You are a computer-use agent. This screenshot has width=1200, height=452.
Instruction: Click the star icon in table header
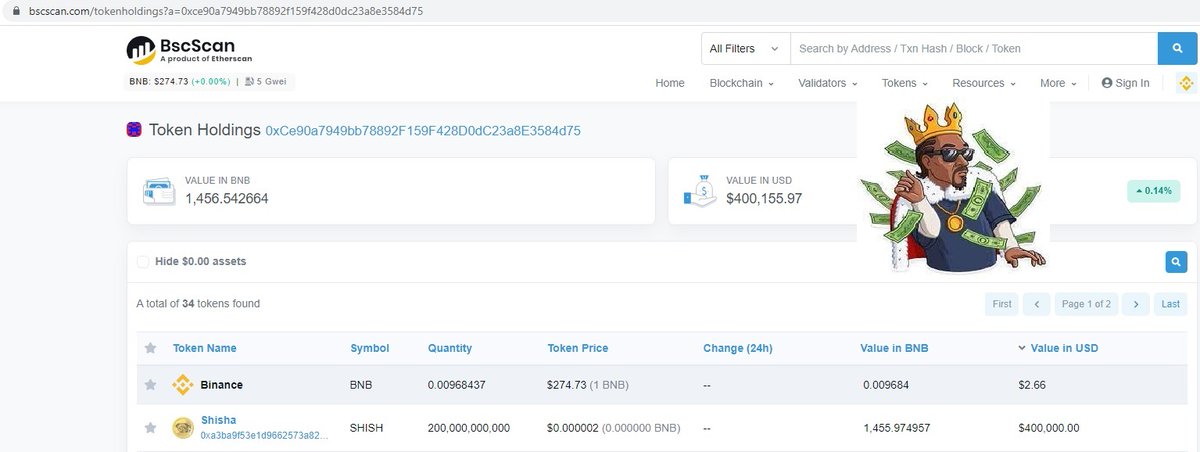coord(150,348)
